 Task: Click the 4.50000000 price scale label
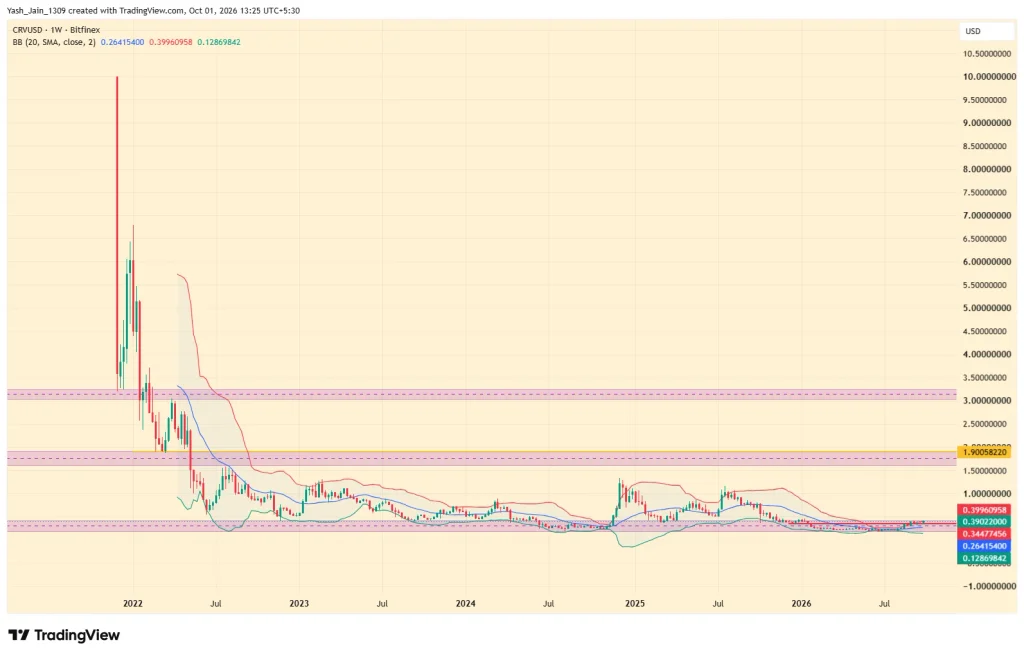[x=987, y=331]
